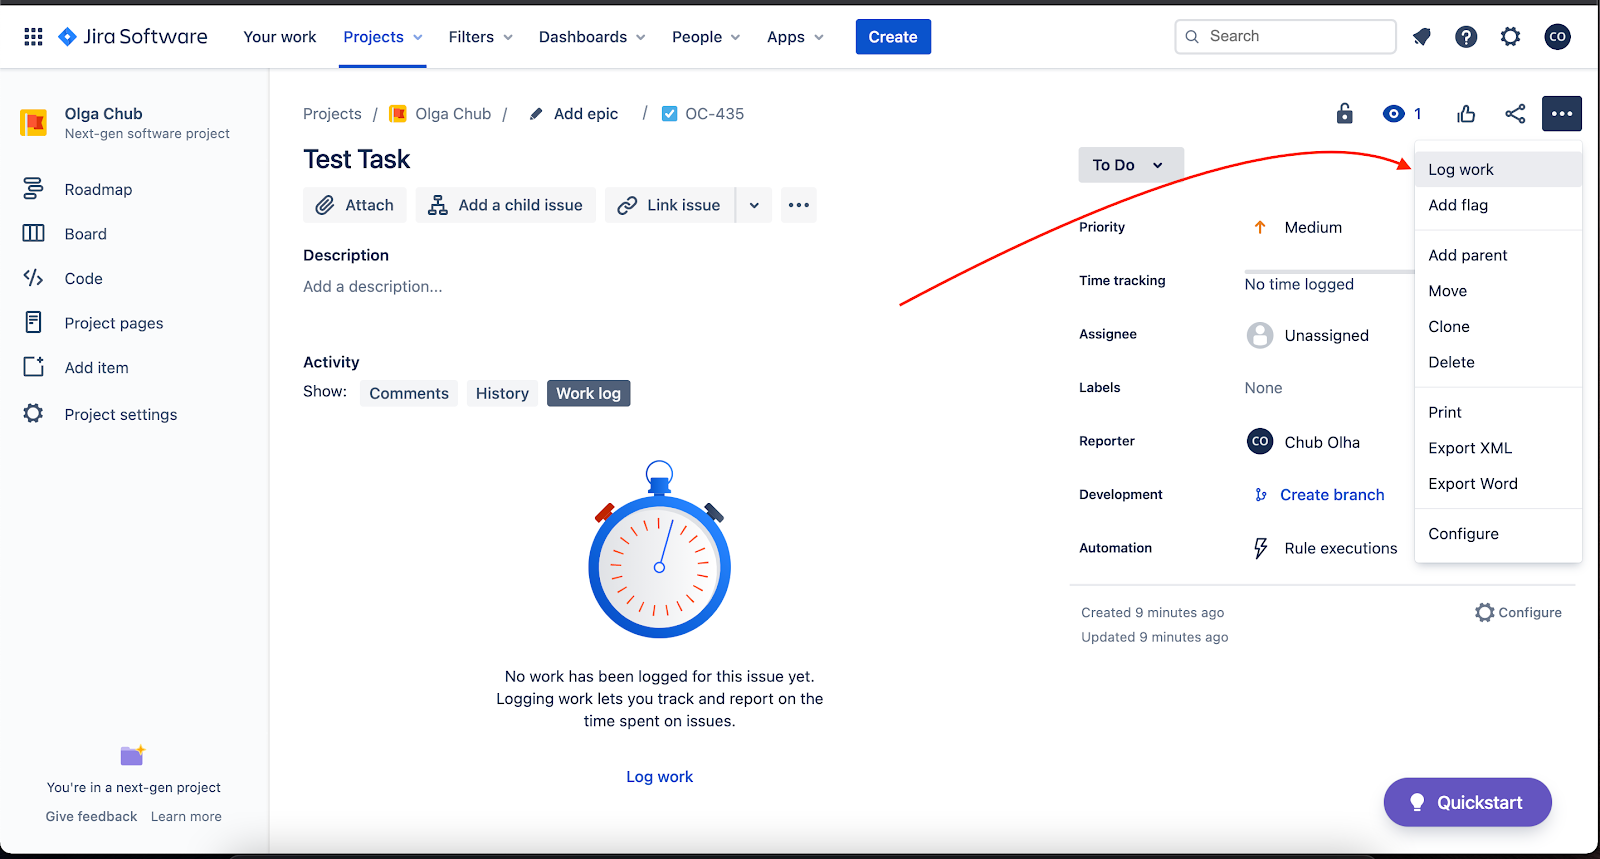Open the Projects dropdown in navigation
Image resolution: width=1600 pixels, height=859 pixels.
[x=382, y=37]
